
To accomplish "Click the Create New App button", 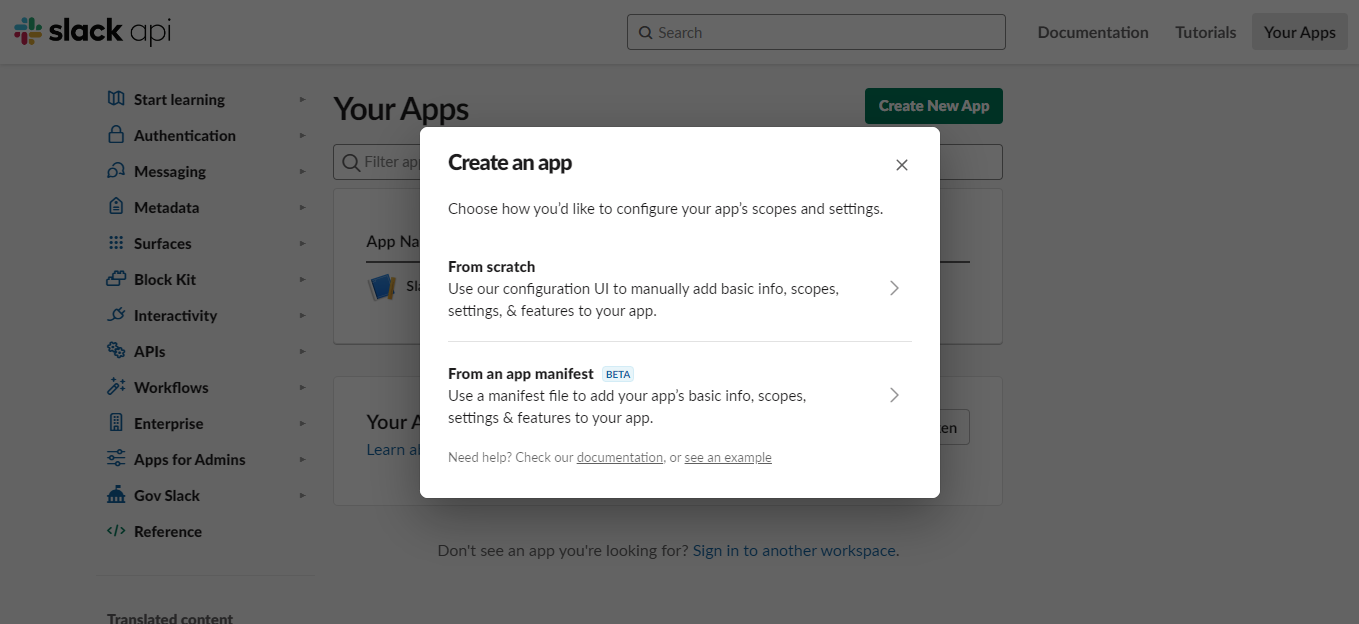I will 934,106.
